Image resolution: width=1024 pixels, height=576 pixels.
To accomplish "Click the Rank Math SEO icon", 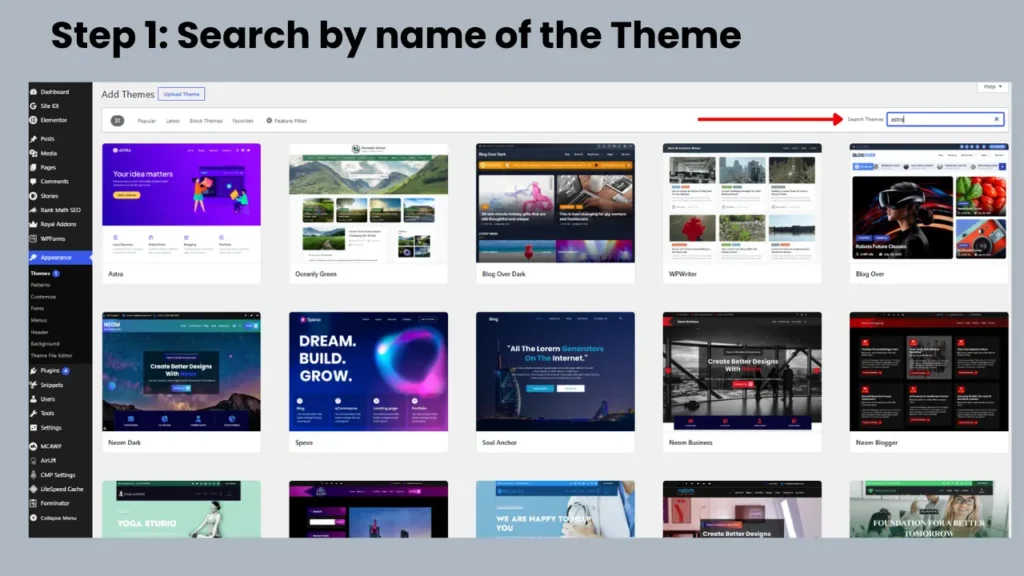I will 33,210.
